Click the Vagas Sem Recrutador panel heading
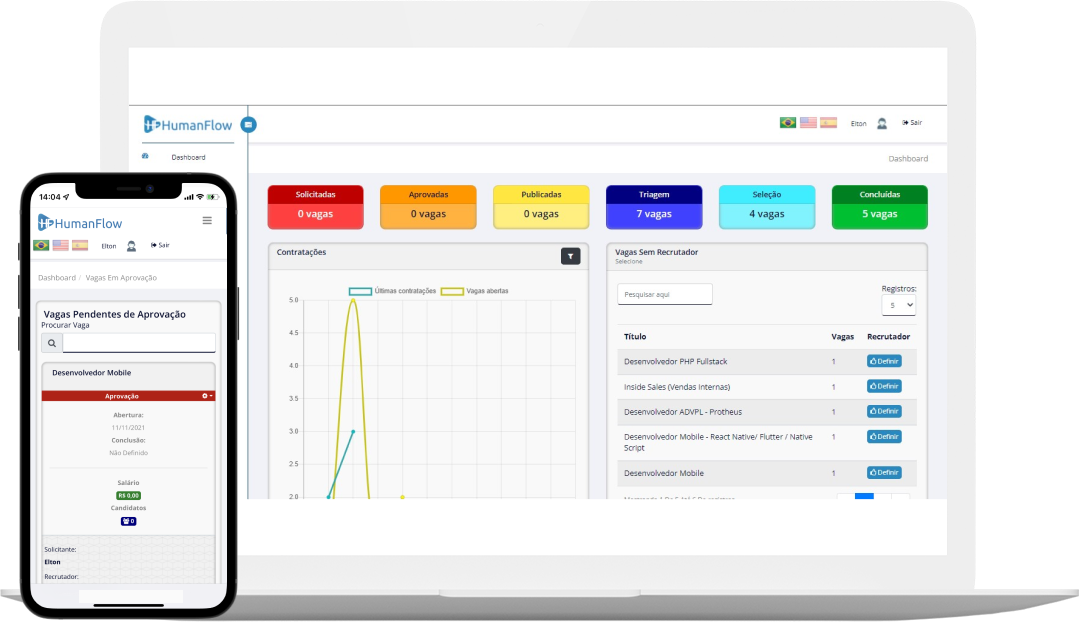The image size is (1079, 622). pyautogui.click(x=656, y=253)
